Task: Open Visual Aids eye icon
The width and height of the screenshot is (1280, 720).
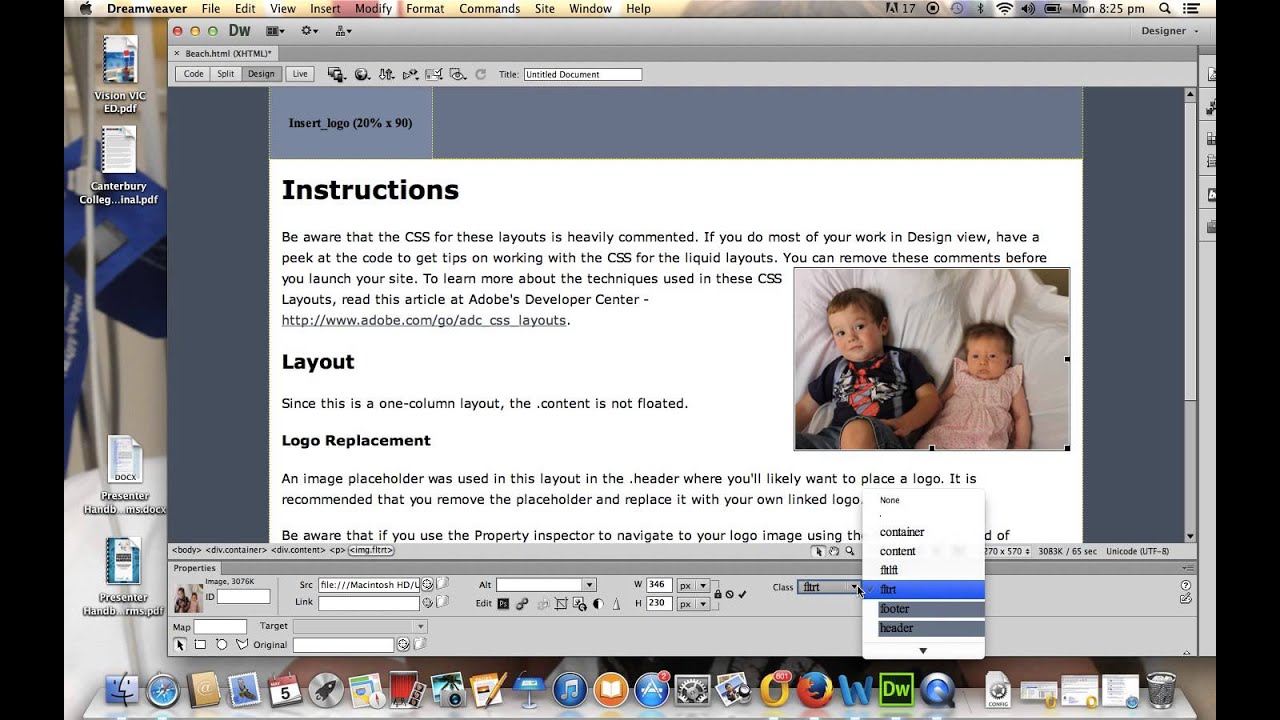Action: click(x=458, y=74)
